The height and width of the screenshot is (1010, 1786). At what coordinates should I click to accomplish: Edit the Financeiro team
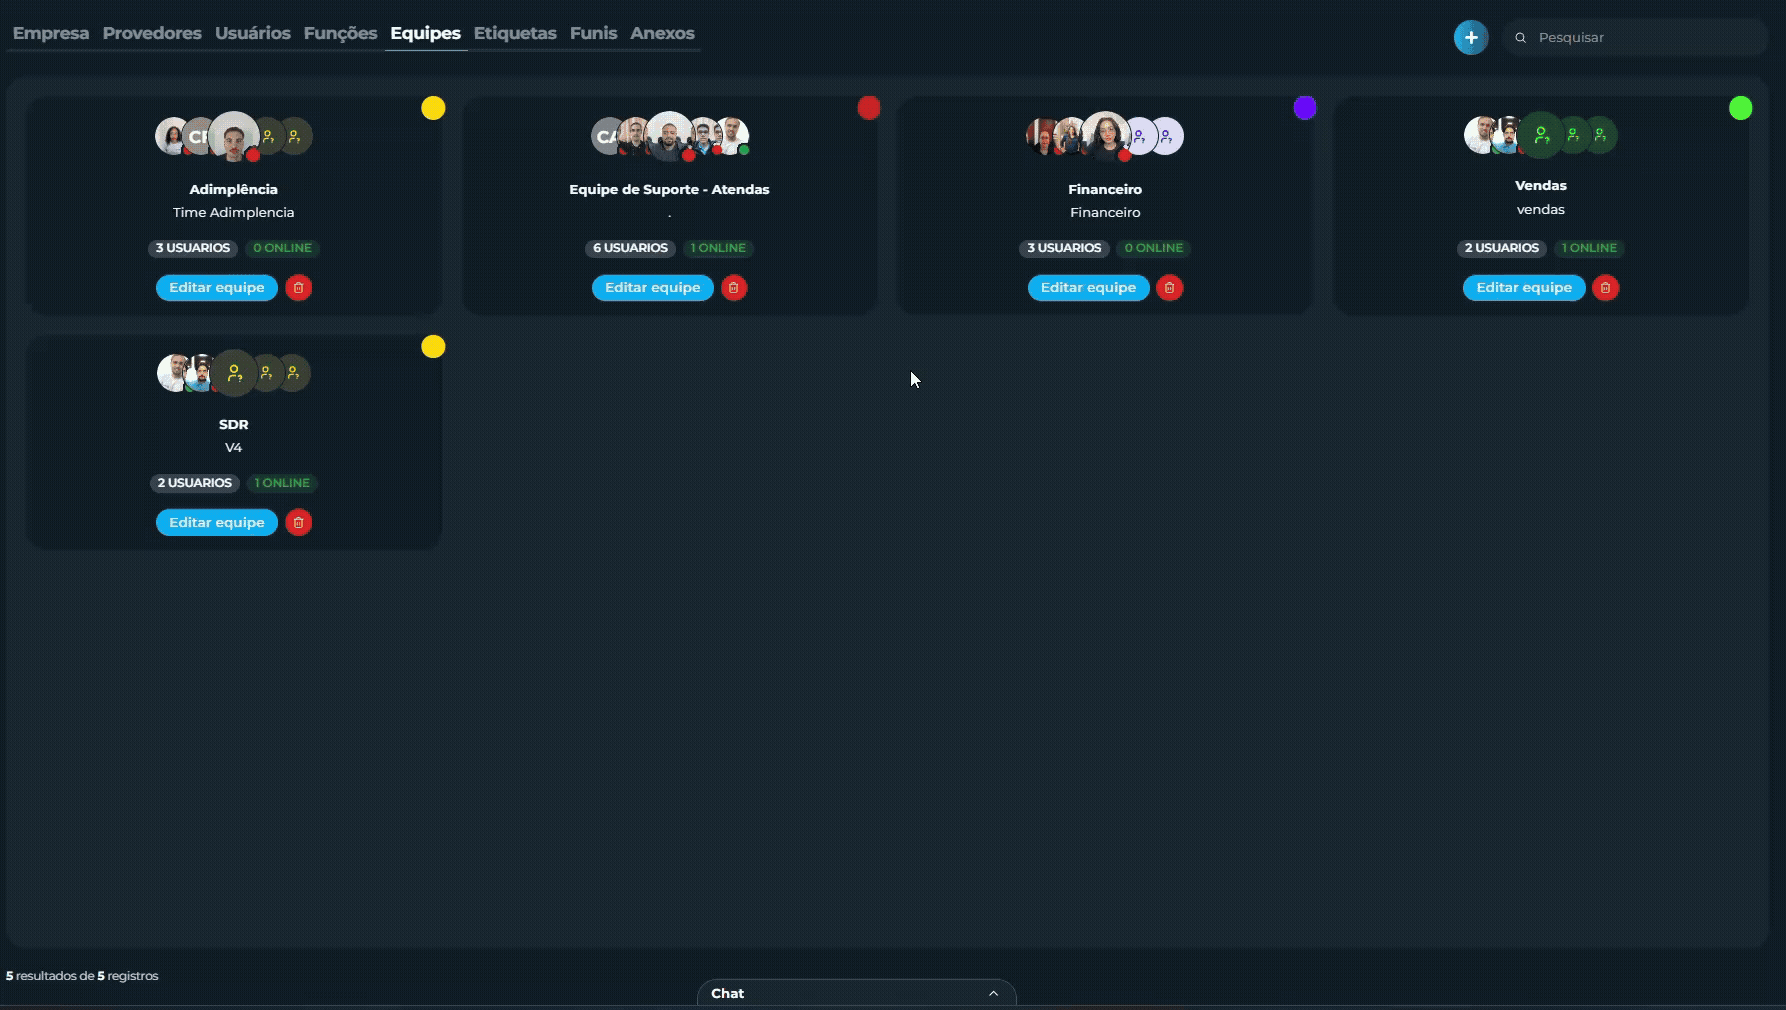(1088, 288)
